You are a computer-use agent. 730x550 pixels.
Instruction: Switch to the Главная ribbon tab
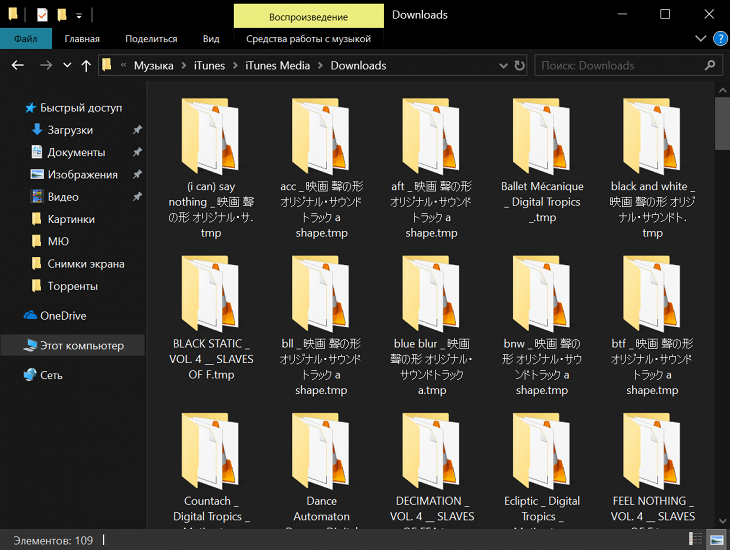(x=82, y=39)
